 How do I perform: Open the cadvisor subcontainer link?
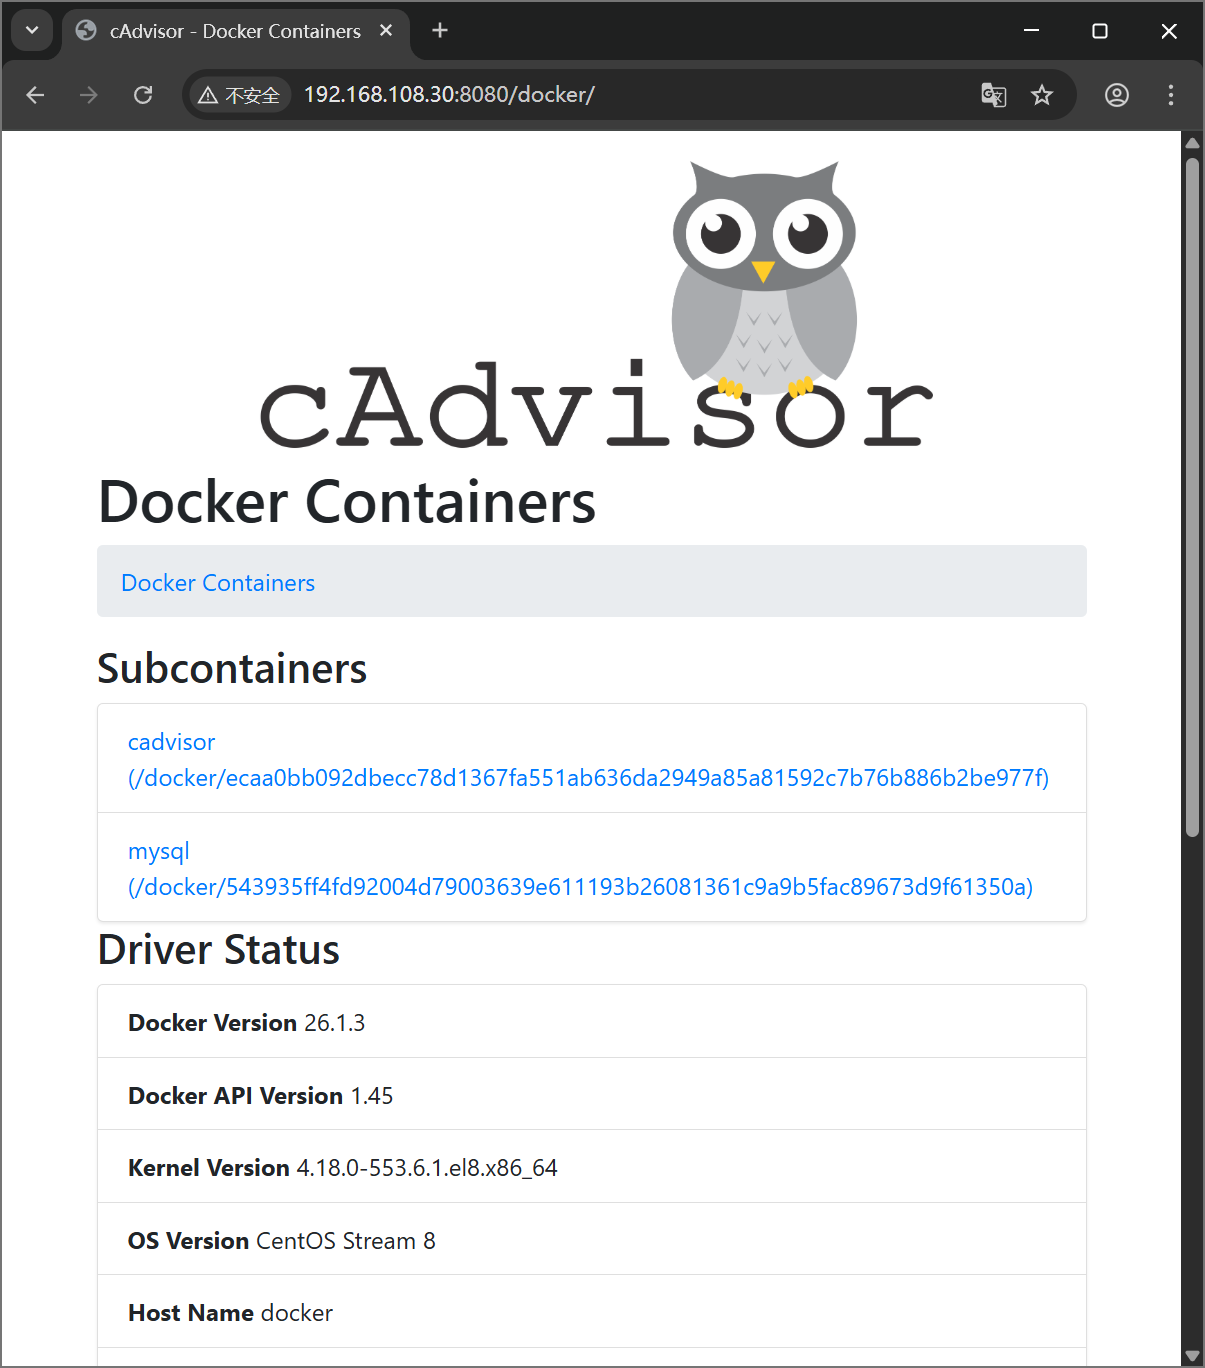588,760
